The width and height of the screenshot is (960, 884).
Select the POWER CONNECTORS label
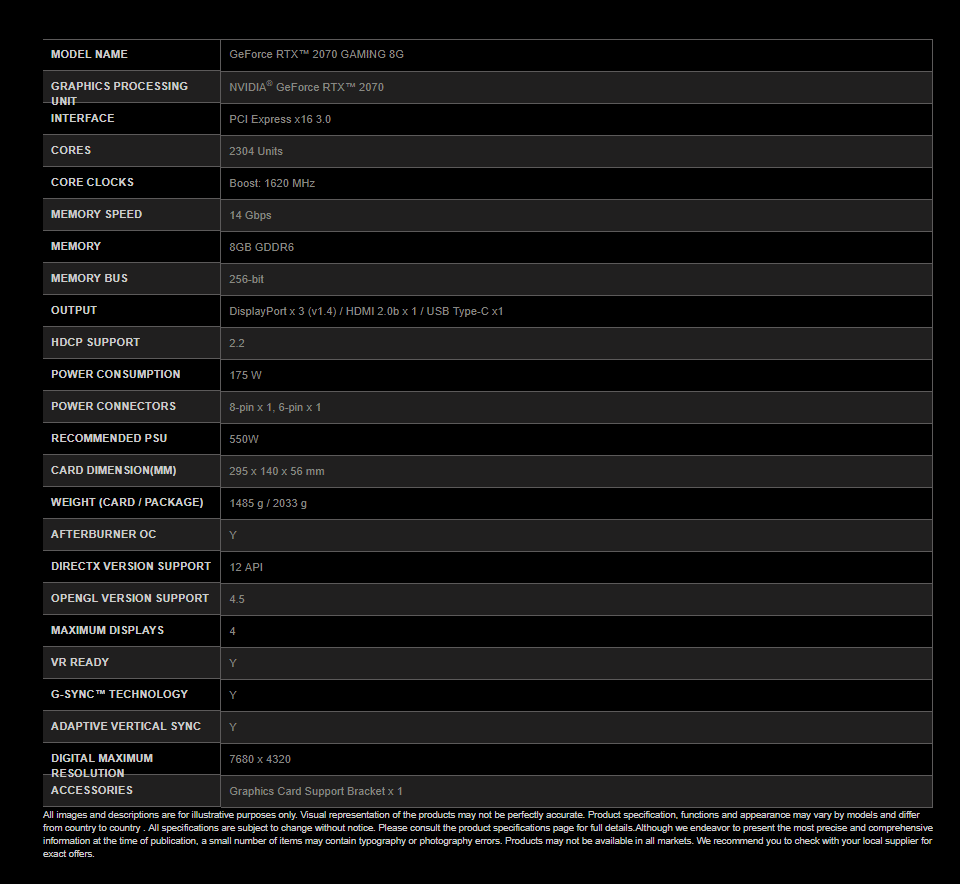click(113, 406)
